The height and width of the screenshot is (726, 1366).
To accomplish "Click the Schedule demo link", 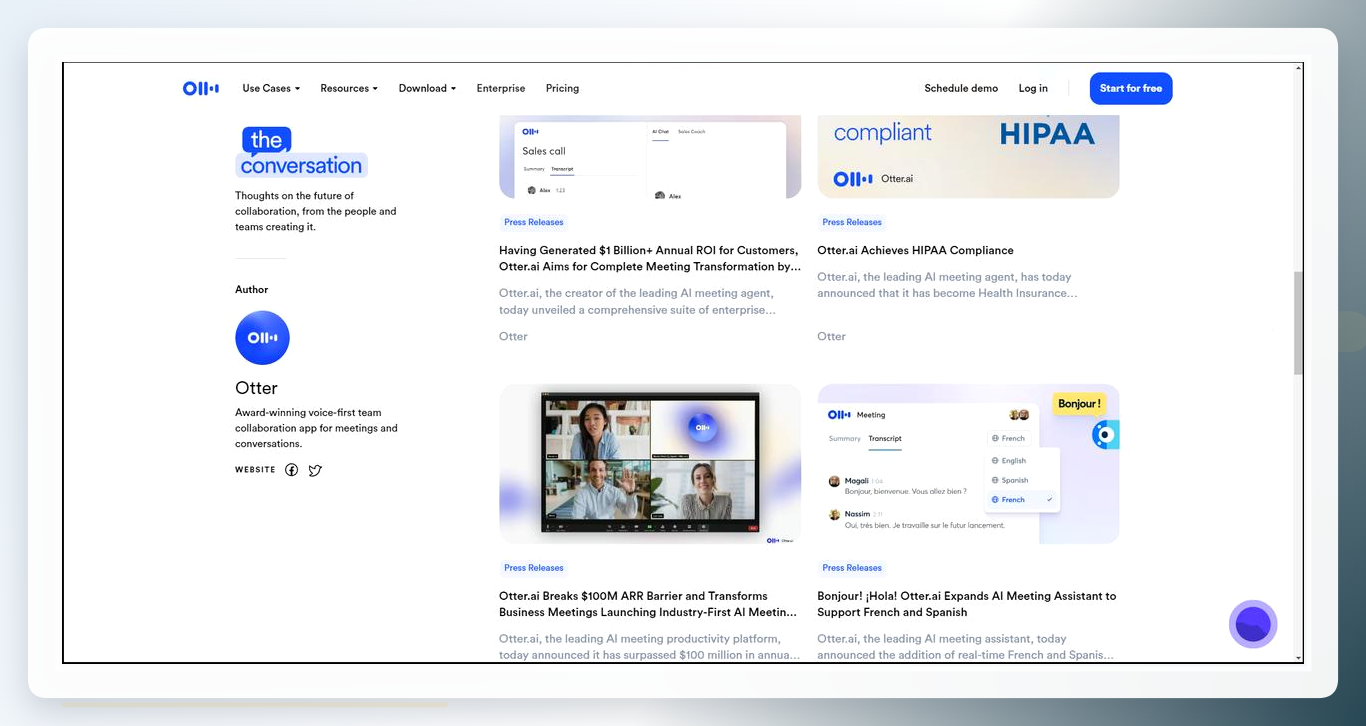I will pos(961,88).
